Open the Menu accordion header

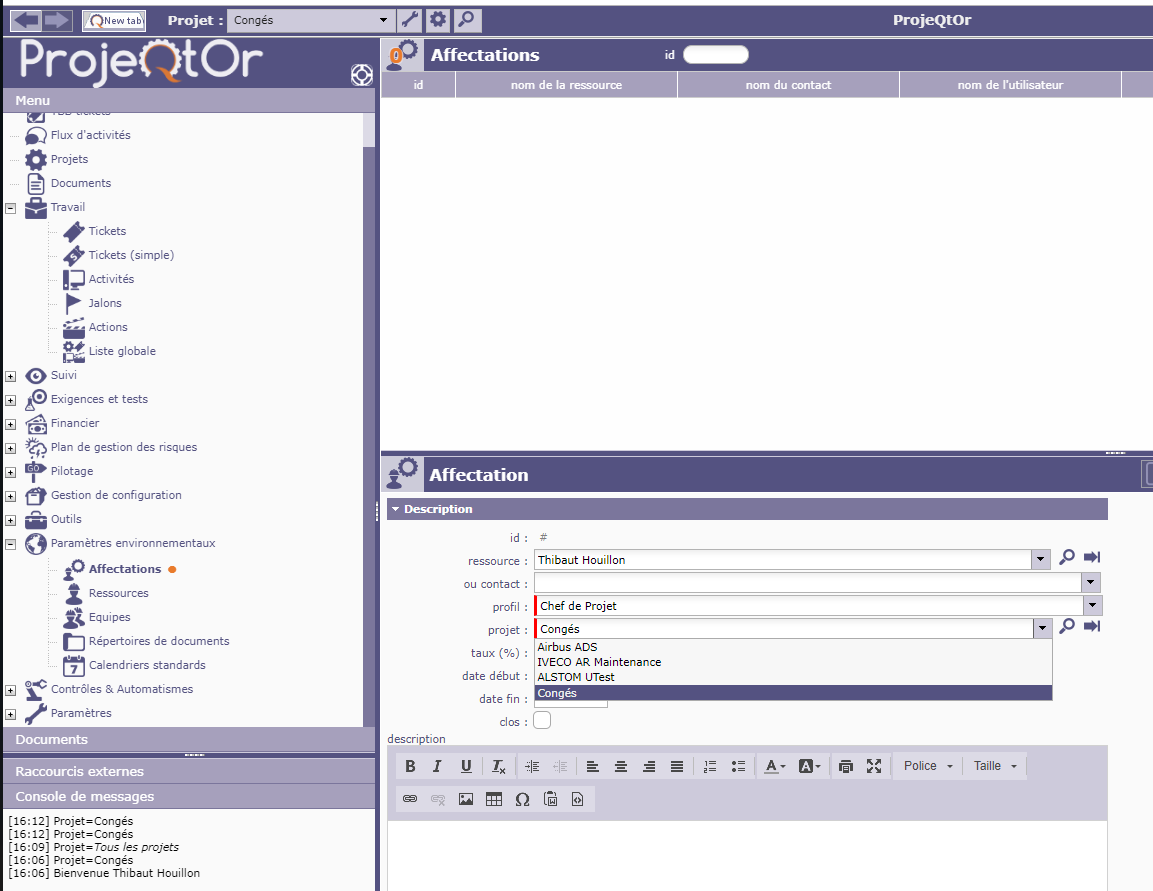[x=189, y=101]
